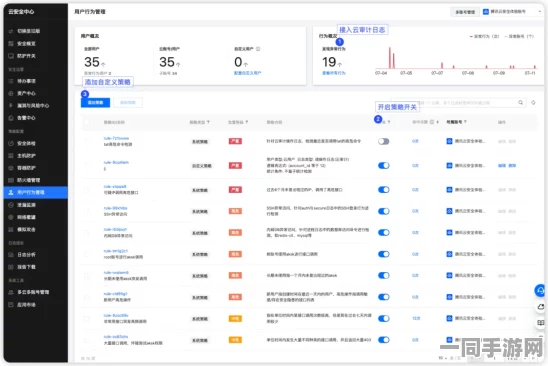Tick the select-all checkbox in table header
Viewport: 548px width, 366px height.
pyautogui.click(x=87, y=122)
